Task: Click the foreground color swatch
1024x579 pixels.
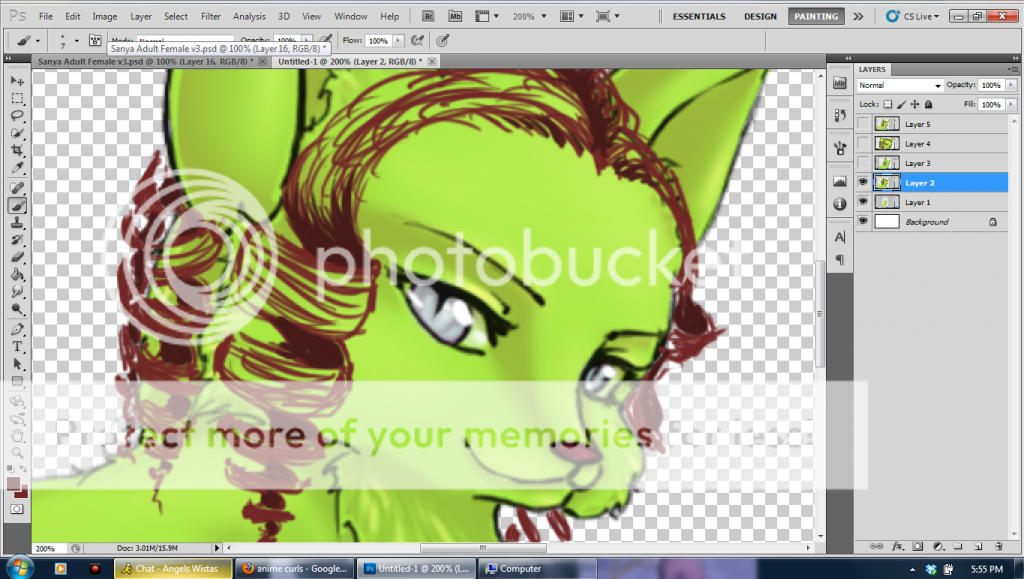Action: point(14,484)
